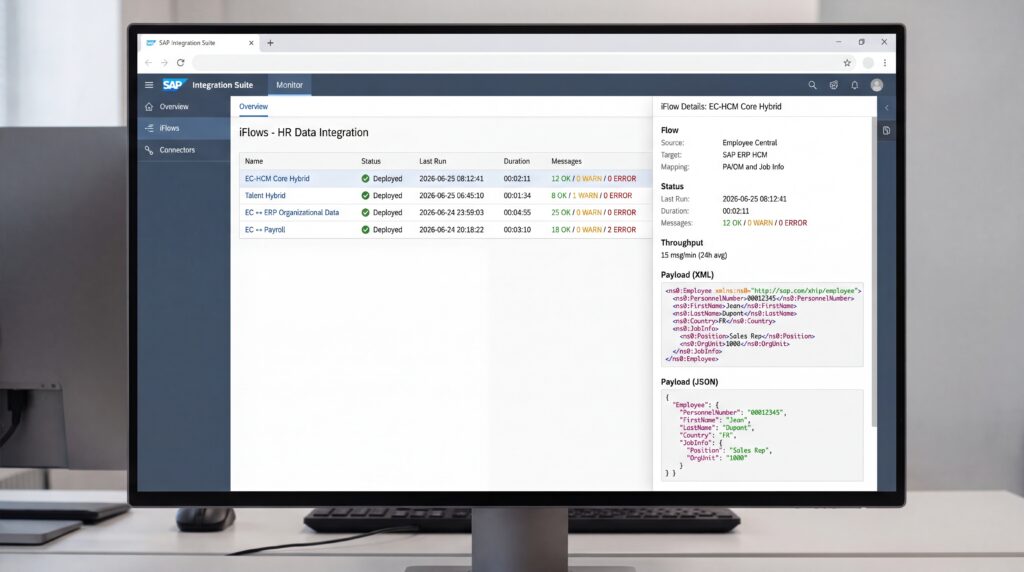Open the search icon in header
Screen dimensions: 1024x572
click(x=812, y=85)
